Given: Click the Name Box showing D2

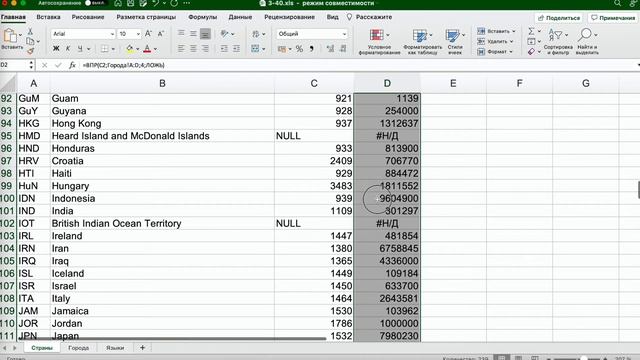Looking at the screenshot, I should (14, 65).
